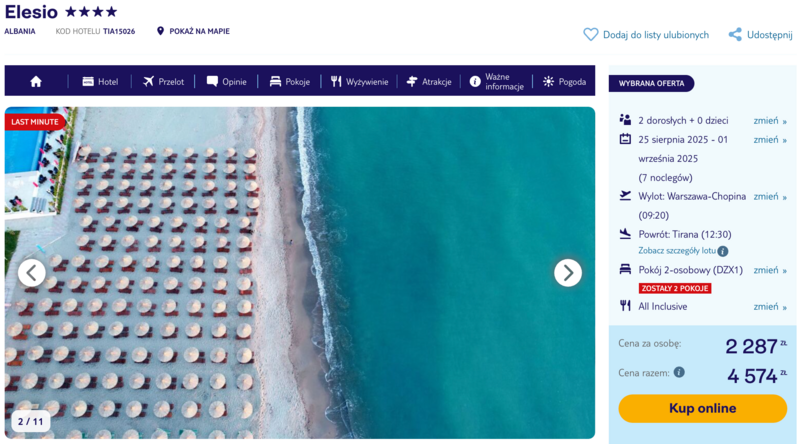This screenshot has height=444, width=800.
Task: Click the Cena razem info icon
Action: pos(679,372)
